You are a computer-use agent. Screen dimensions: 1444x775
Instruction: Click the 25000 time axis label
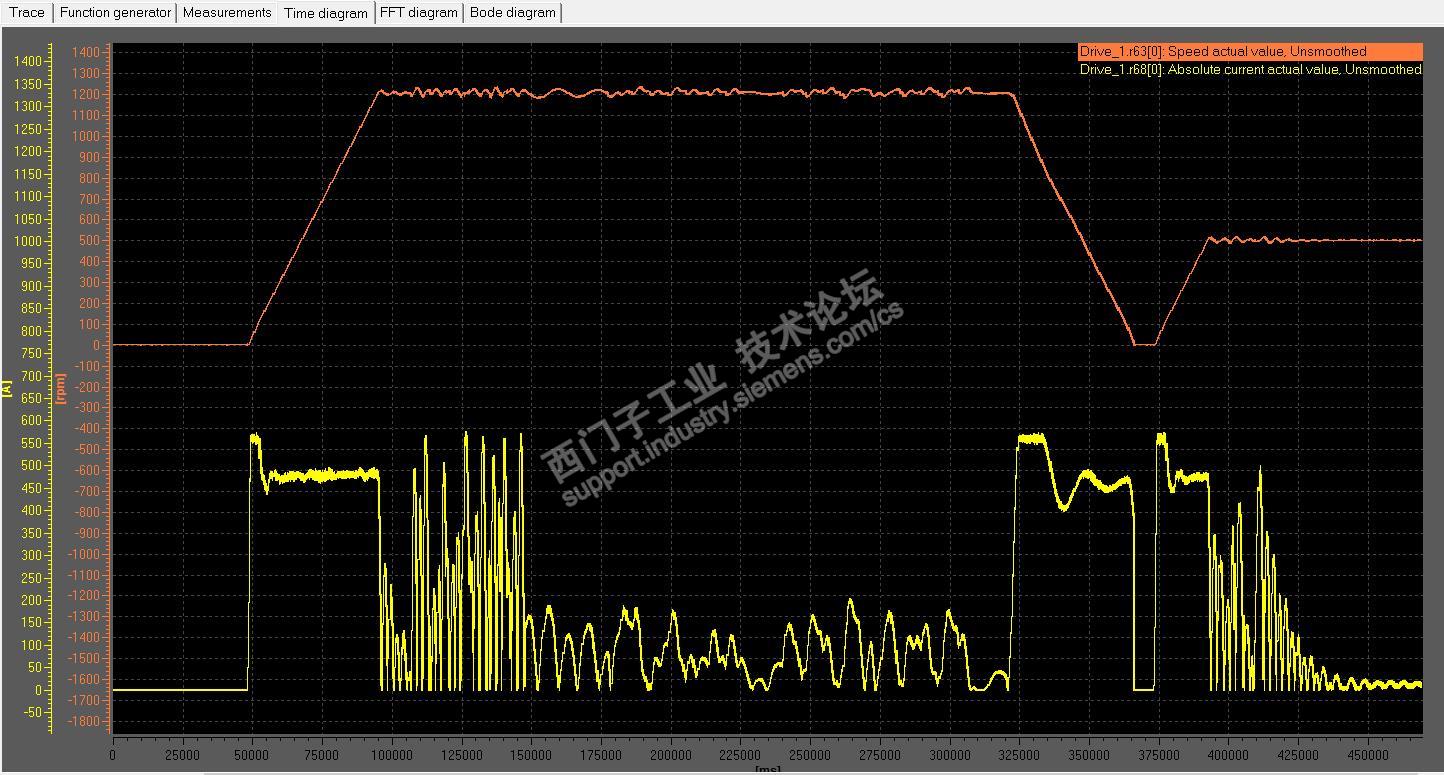point(182,755)
